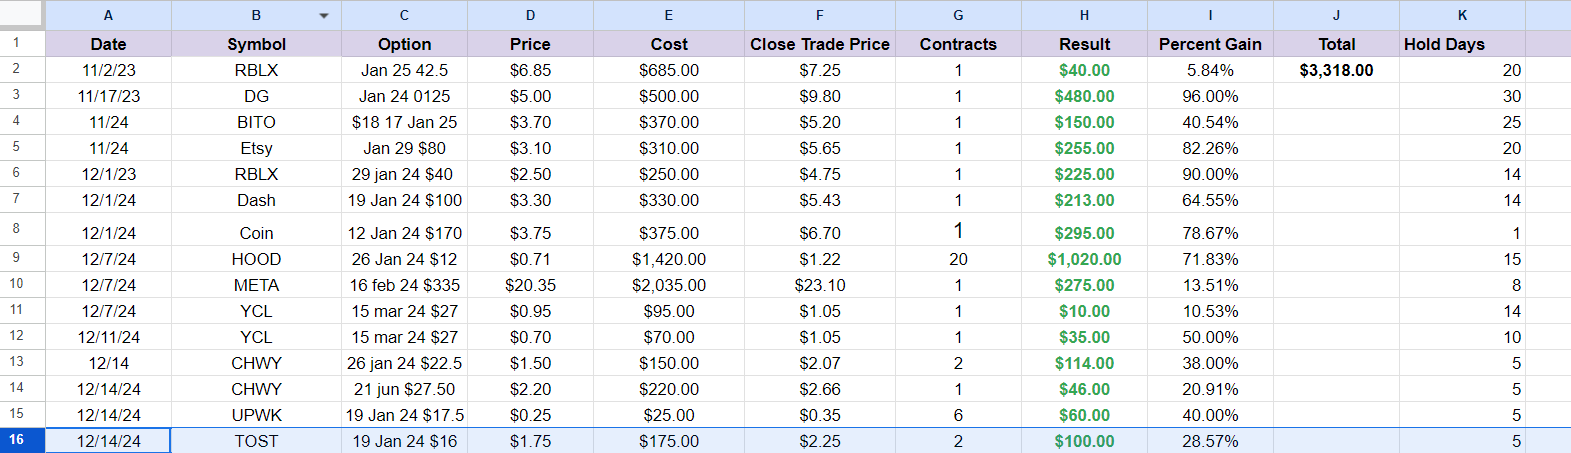This screenshot has width=1571, height=453.
Task: Select option cell 21 jun $27.50
Action: click(404, 389)
